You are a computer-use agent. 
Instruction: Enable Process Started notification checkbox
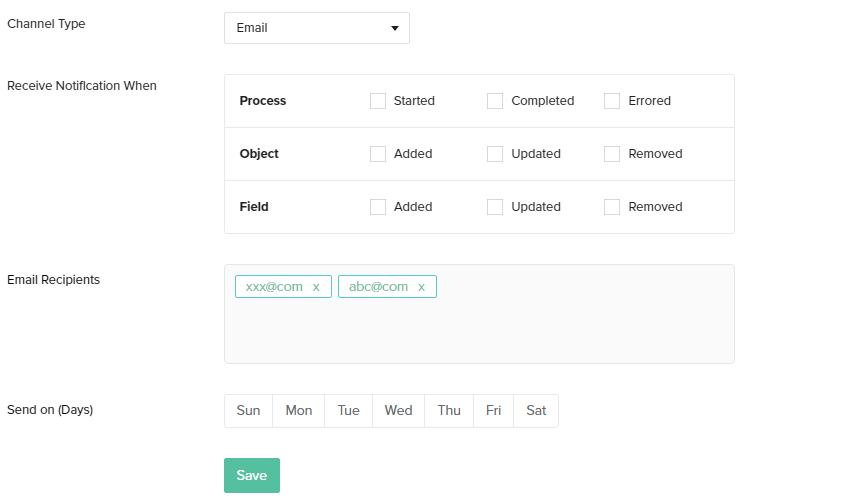(x=378, y=101)
